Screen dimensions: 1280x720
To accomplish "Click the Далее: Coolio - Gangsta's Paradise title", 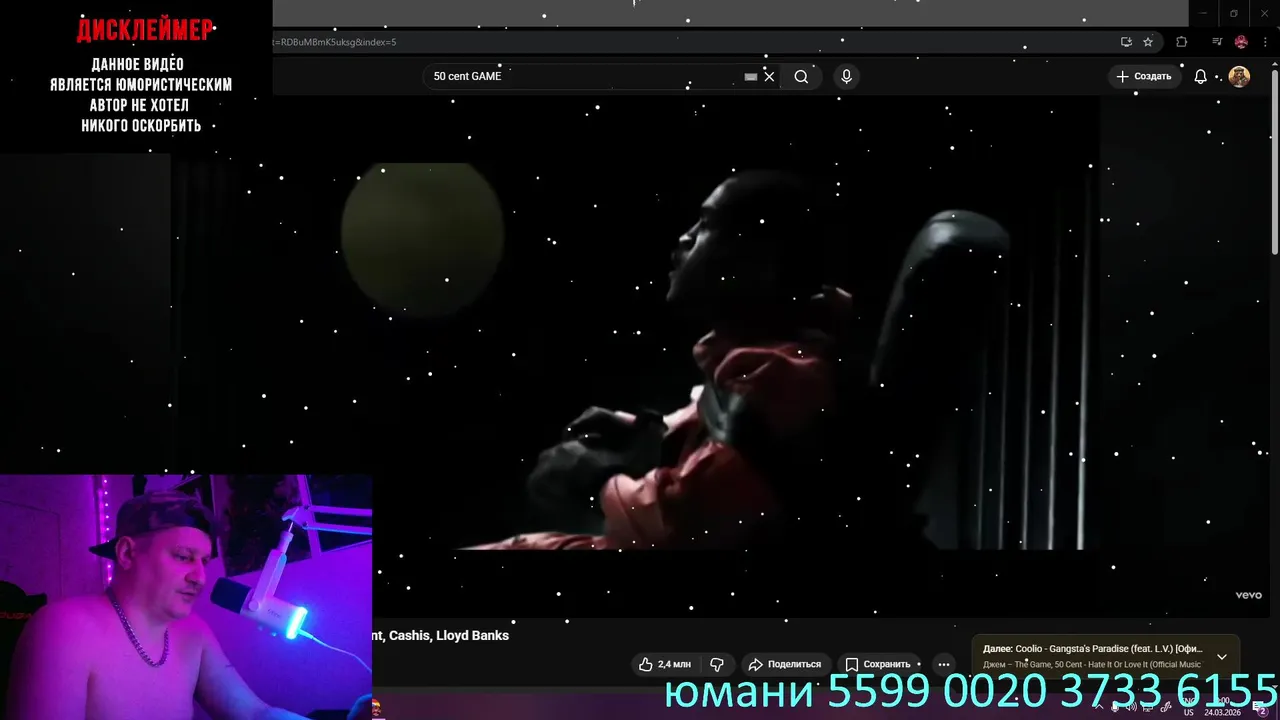I will pyautogui.click(x=1092, y=649).
